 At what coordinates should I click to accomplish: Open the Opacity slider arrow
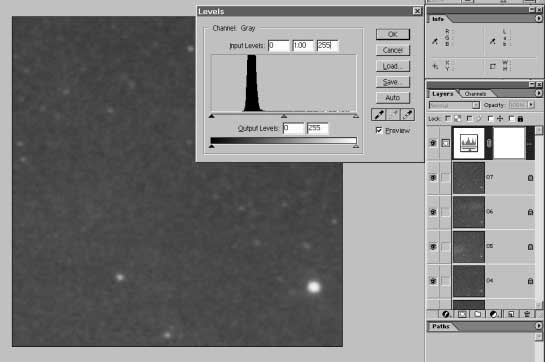point(531,104)
